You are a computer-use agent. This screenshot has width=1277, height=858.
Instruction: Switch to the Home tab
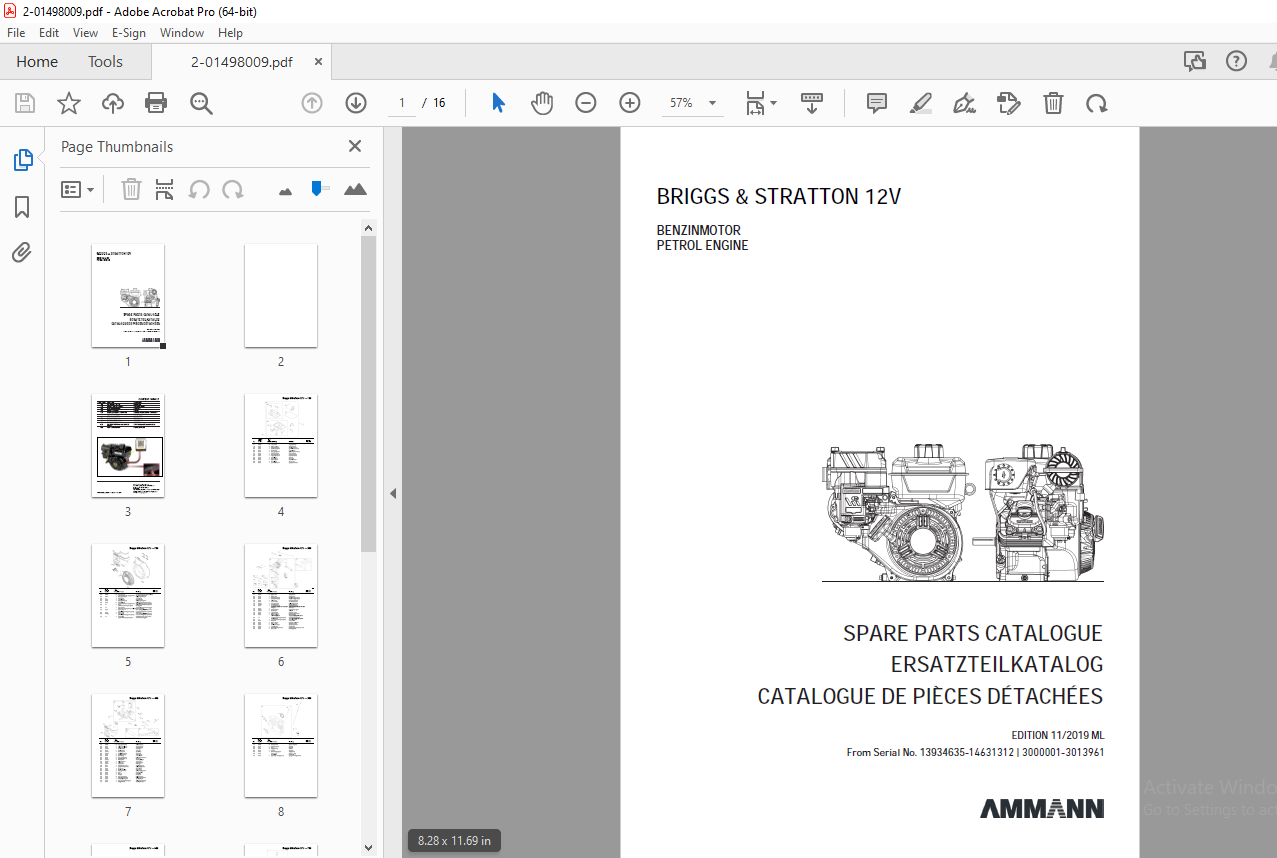37,61
